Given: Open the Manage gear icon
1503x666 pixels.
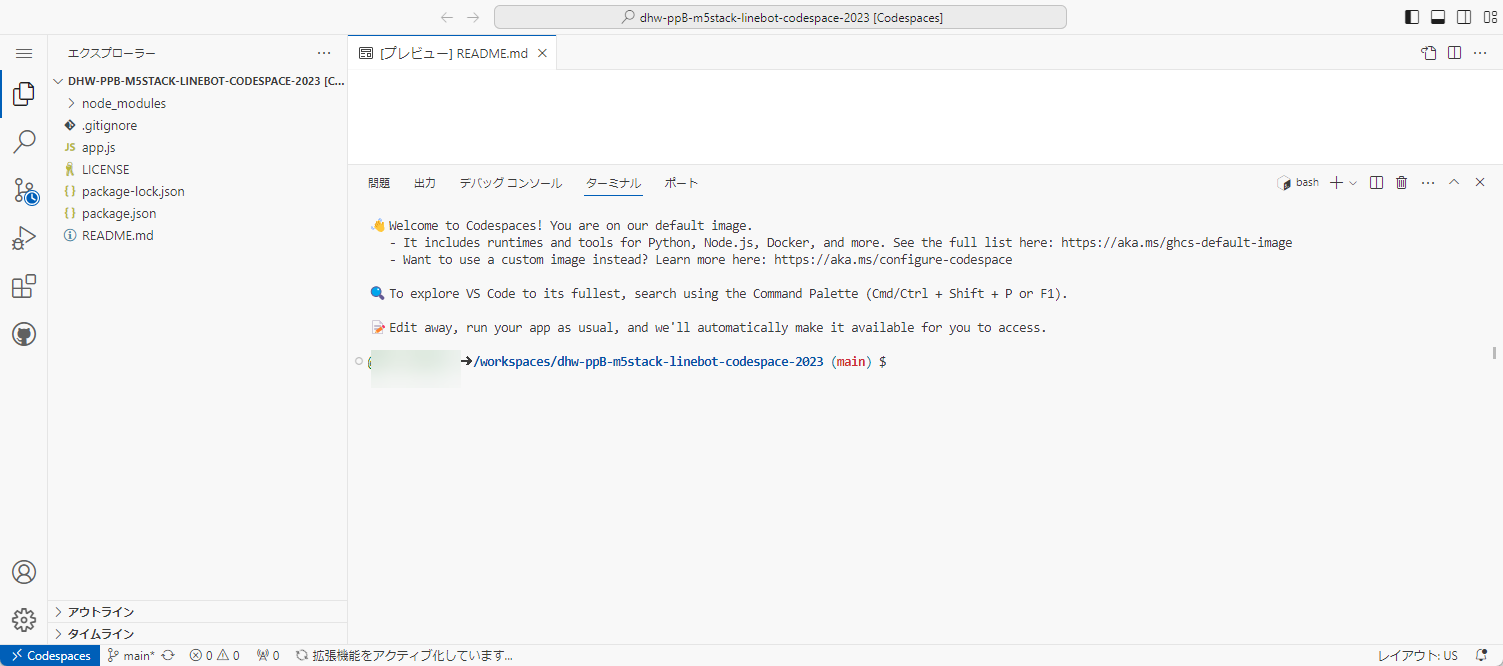Looking at the screenshot, I should click(x=24, y=620).
